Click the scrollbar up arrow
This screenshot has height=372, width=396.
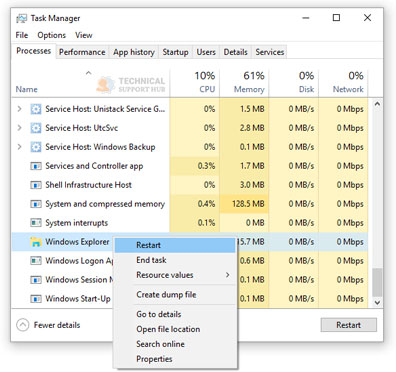[x=377, y=104]
